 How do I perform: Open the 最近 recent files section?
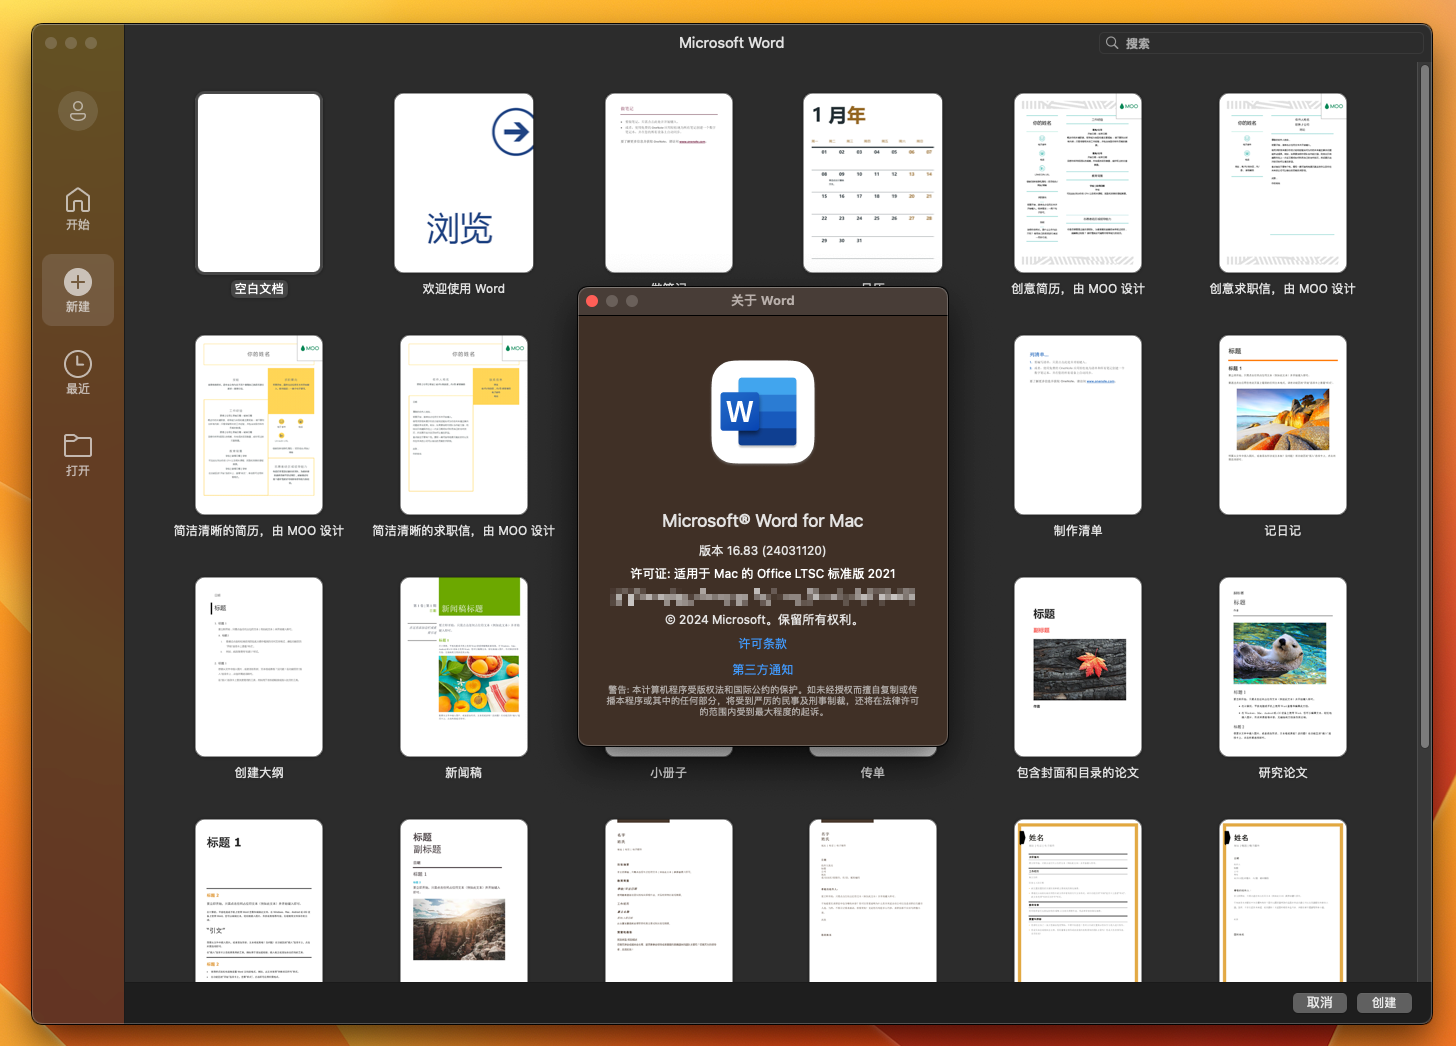pos(78,373)
